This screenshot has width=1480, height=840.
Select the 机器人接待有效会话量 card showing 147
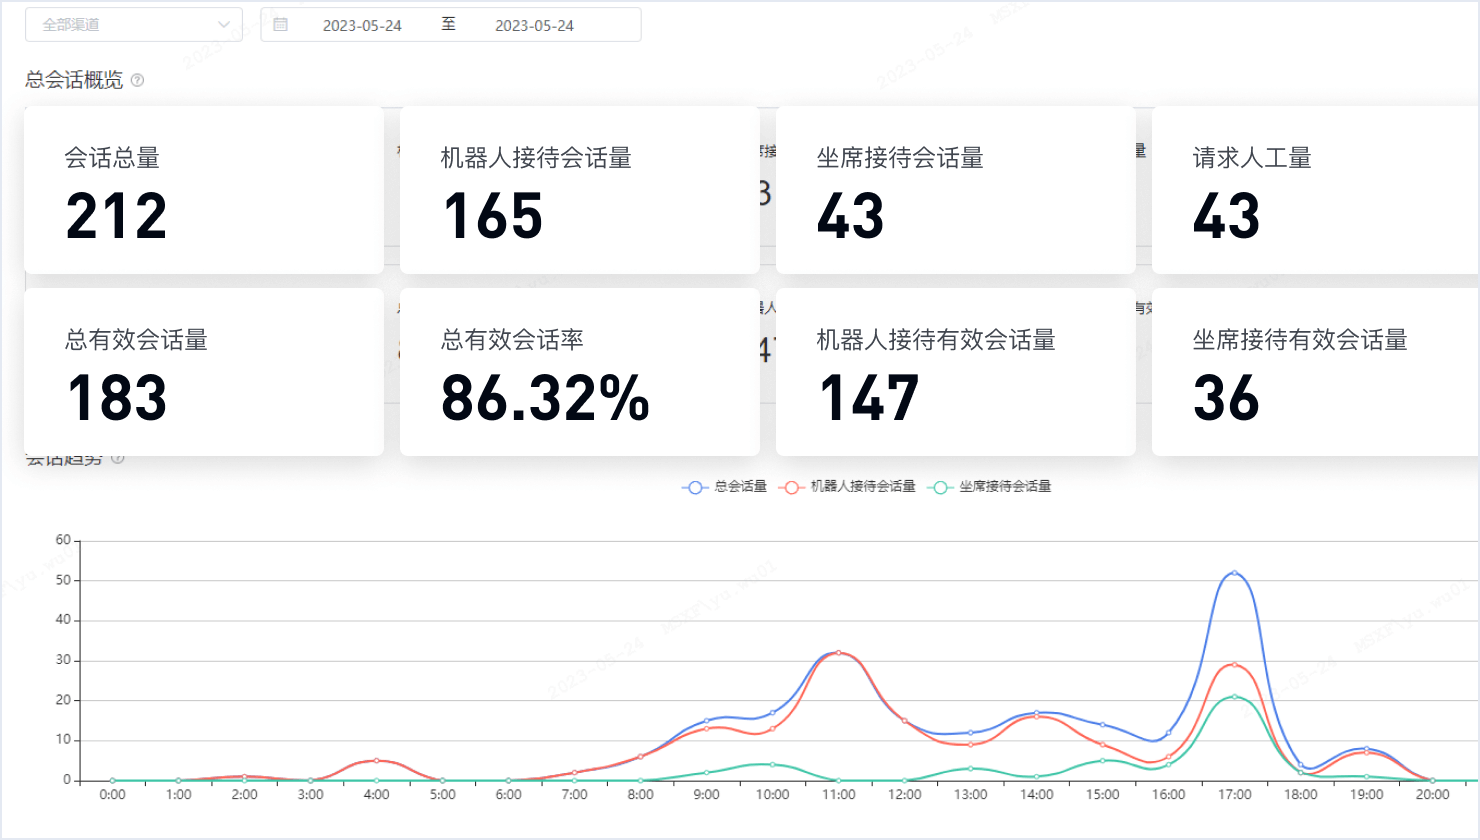click(x=956, y=372)
